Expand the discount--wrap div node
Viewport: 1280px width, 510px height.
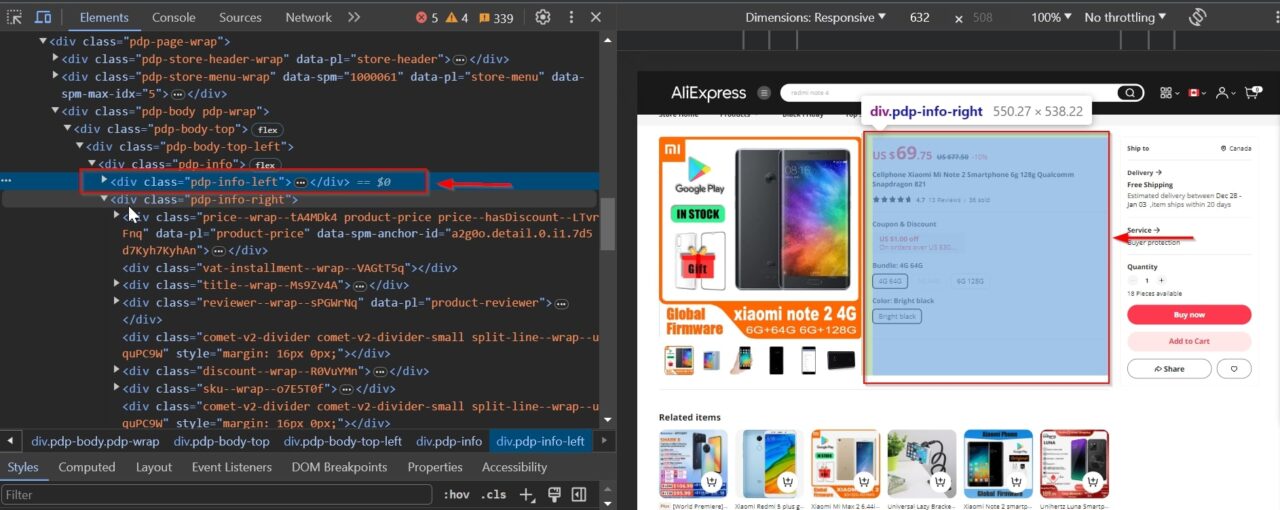116,371
